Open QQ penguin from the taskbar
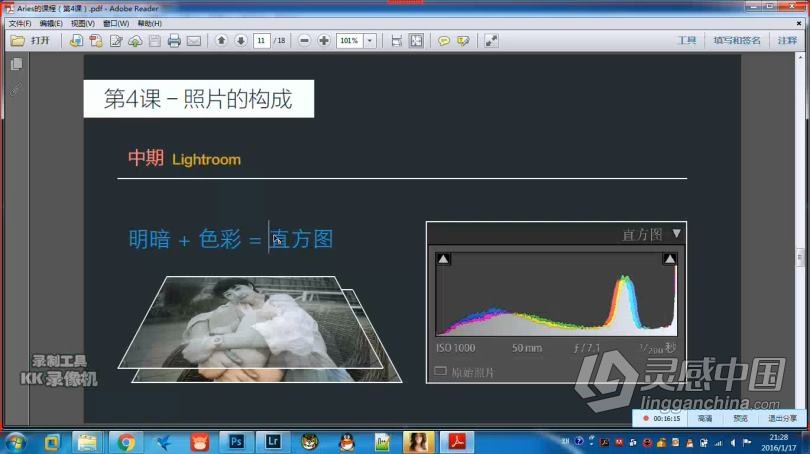 pyautogui.click(x=347, y=442)
